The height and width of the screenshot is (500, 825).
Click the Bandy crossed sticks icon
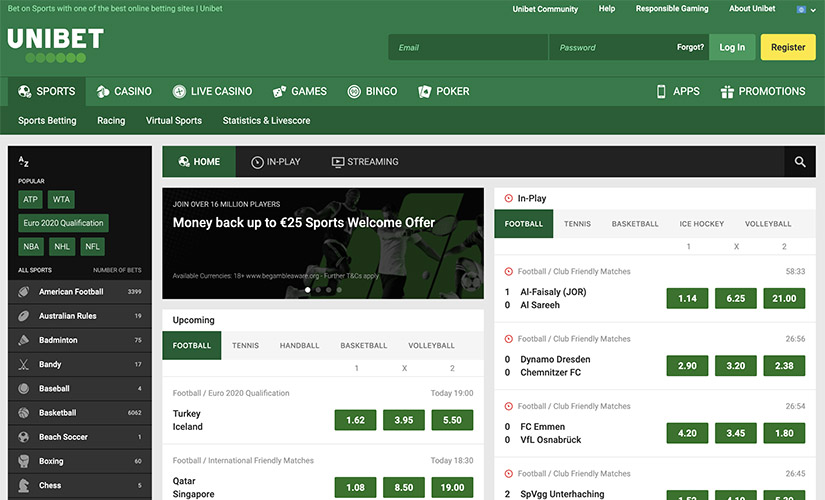tap(24, 364)
